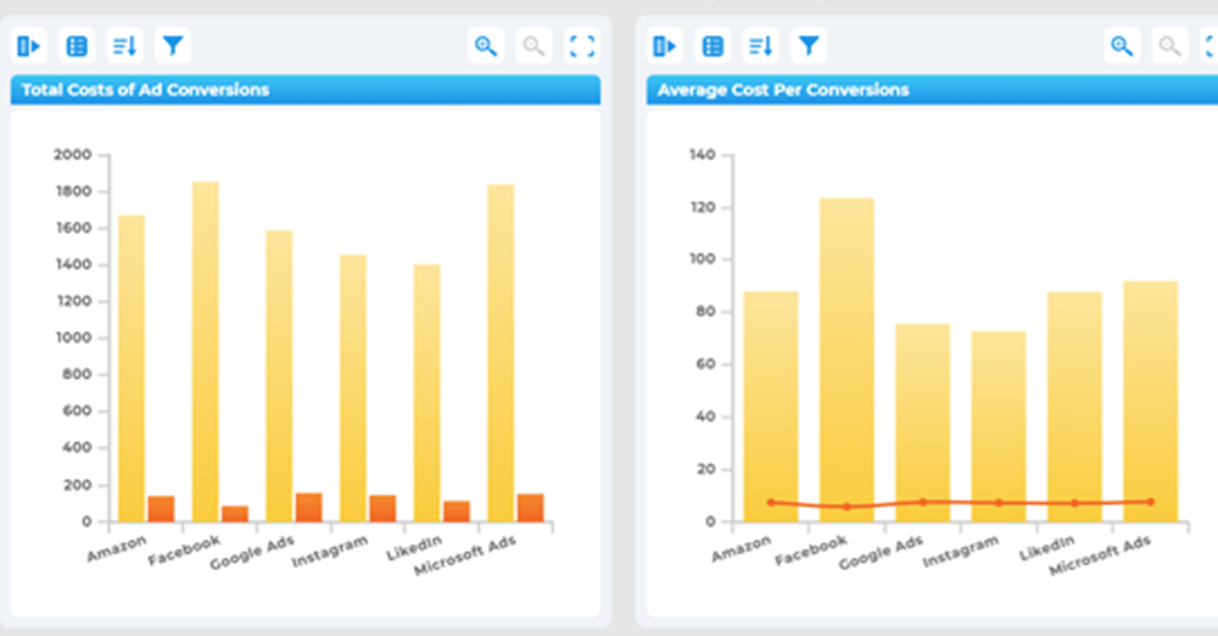This screenshot has height=636, width=1218.
Task: Click the drill-down play icon in Total Costs panel
Action: [x=29, y=45]
